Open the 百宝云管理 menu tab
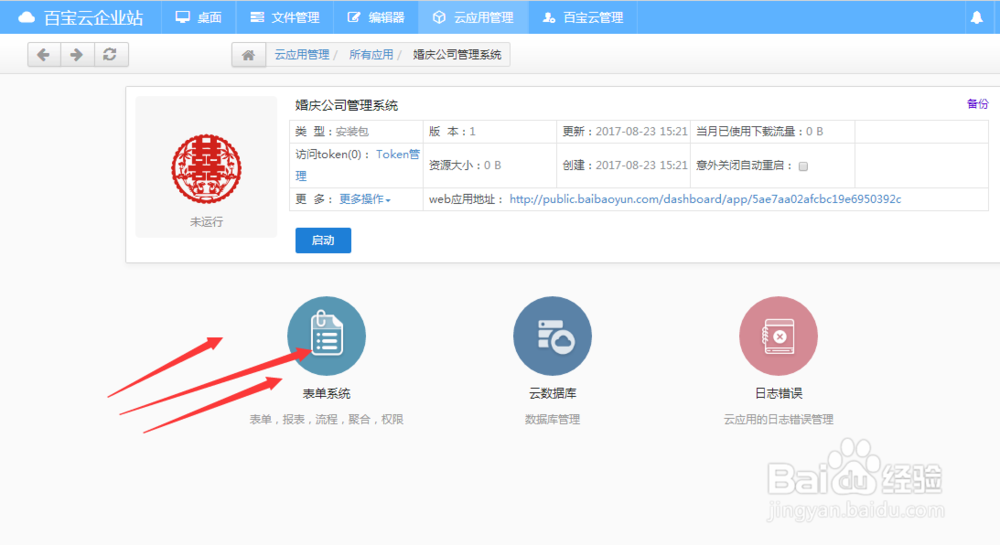This screenshot has width=1000, height=545. pyautogui.click(x=583, y=17)
